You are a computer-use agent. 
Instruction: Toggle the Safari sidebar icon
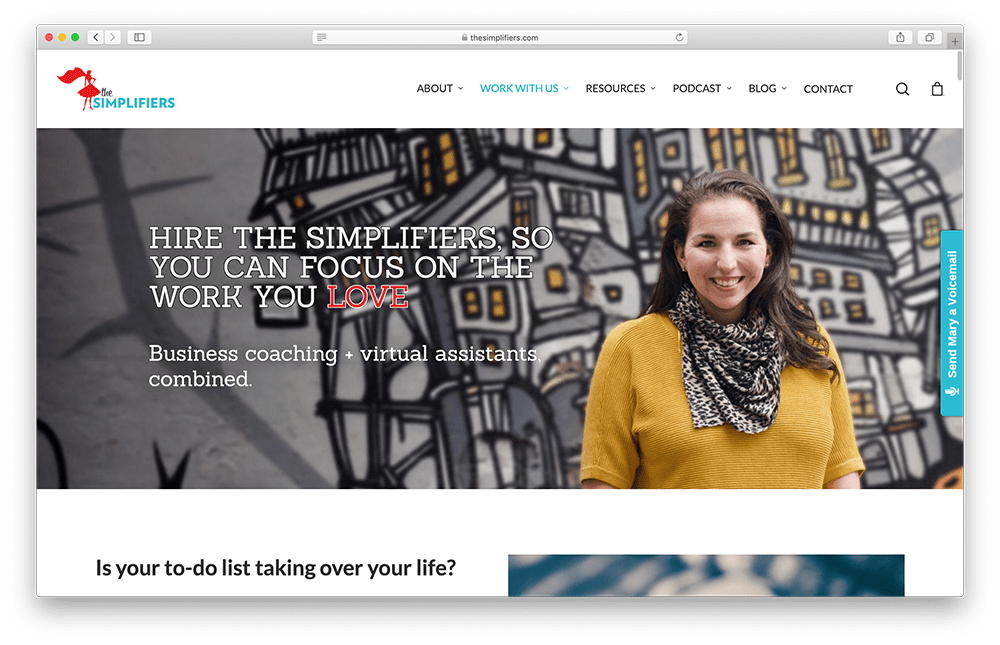tap(139, 38)
